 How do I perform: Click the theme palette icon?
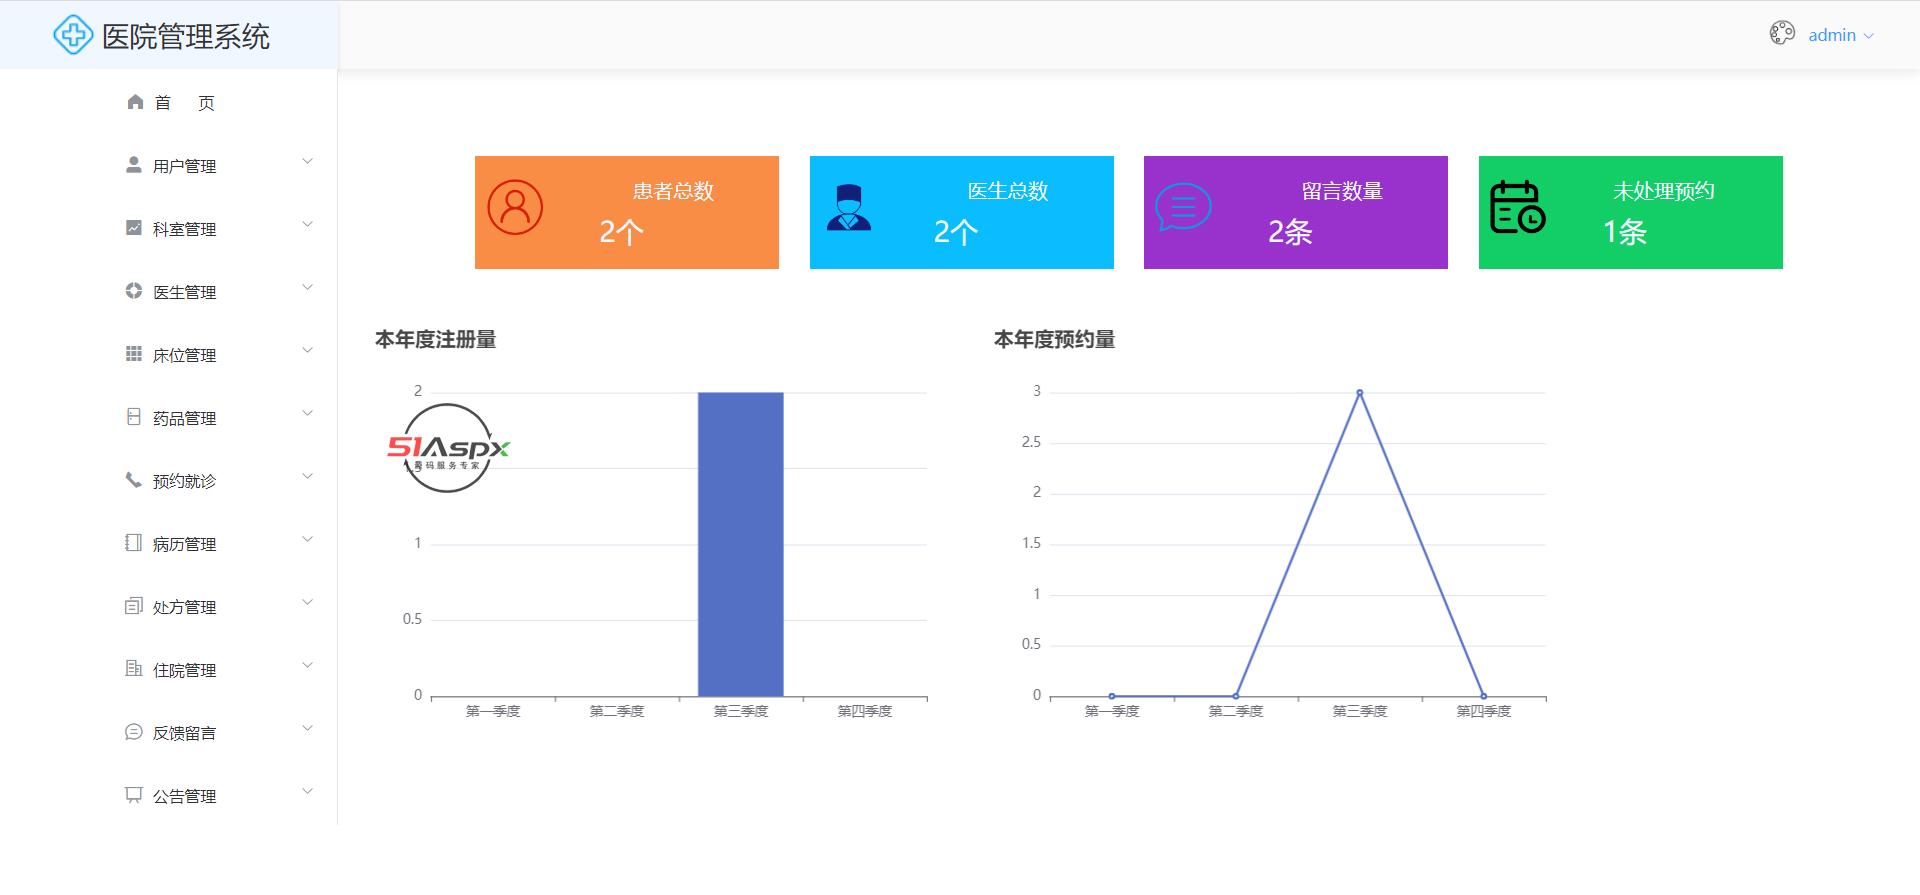coord(1781,34)
